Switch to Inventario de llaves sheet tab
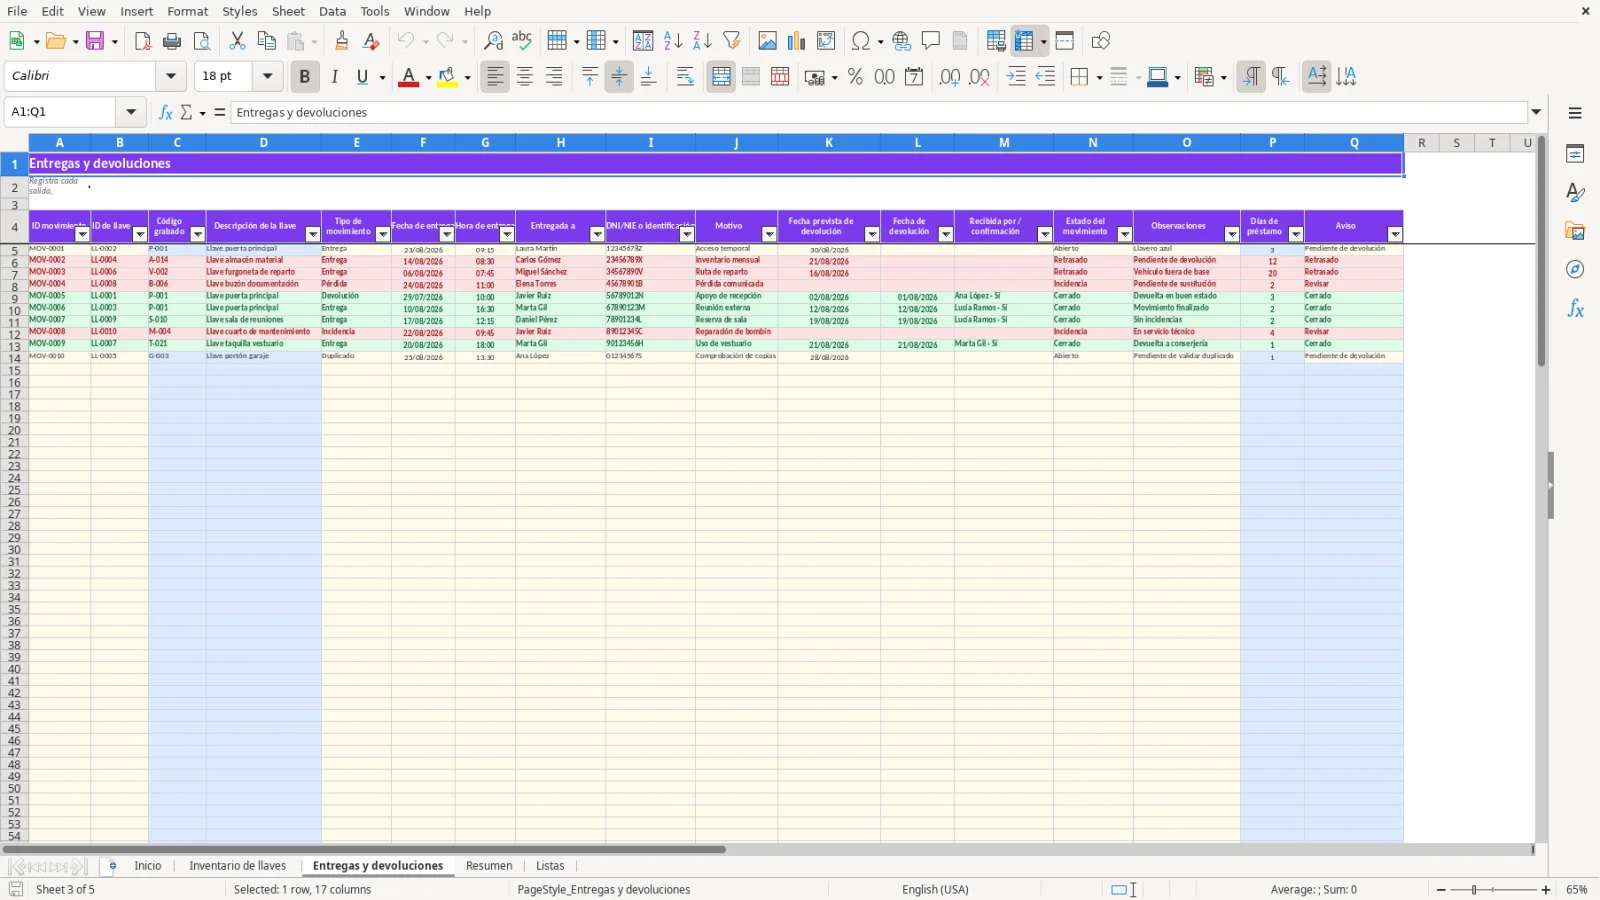1600x900 pixels. (x=238, y=866)
